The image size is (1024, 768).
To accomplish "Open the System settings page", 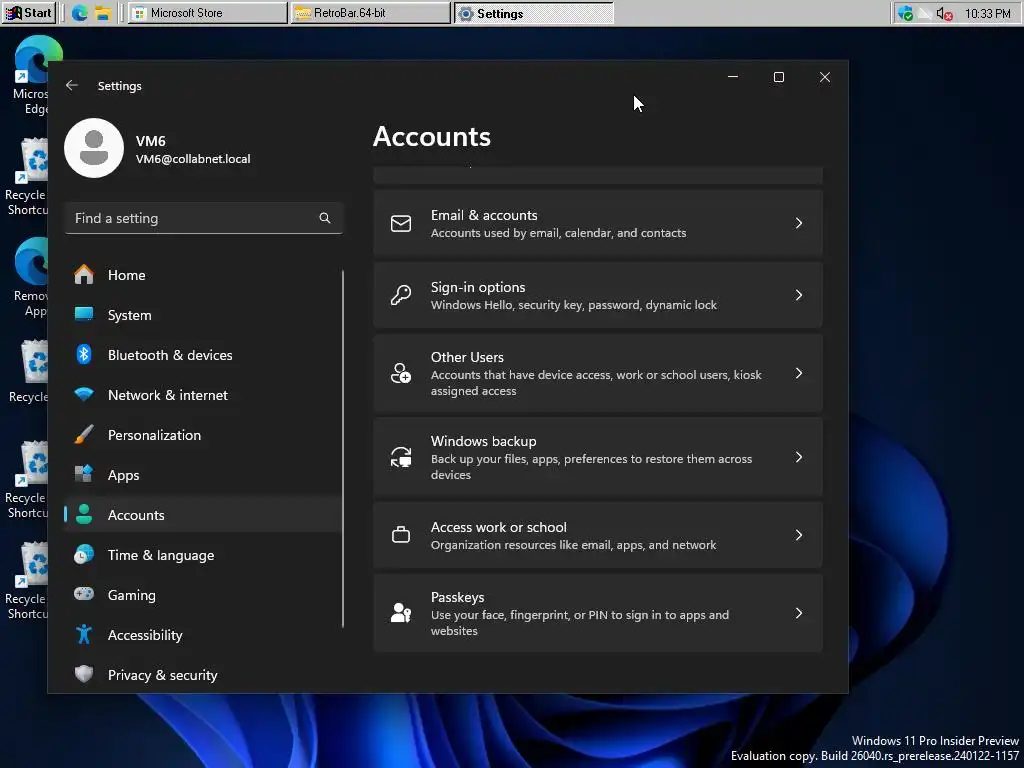I will [x=202, y=315].
